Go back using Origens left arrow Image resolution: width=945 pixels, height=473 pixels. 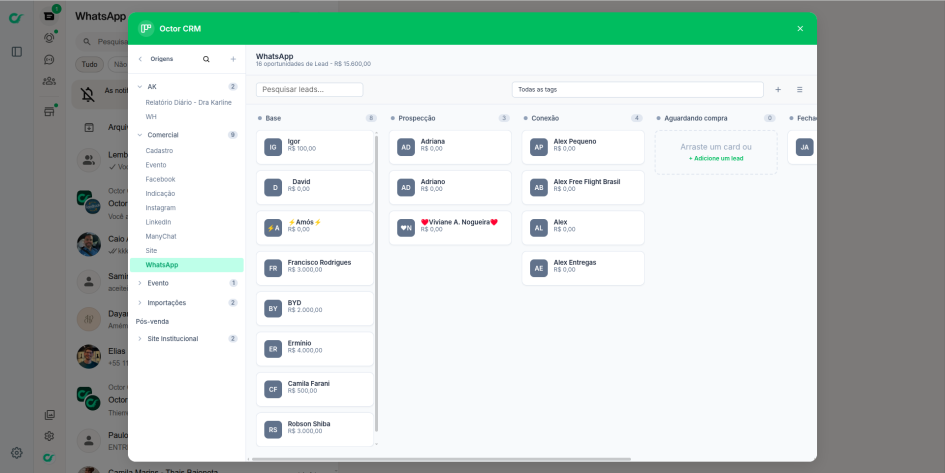(140, 59)
